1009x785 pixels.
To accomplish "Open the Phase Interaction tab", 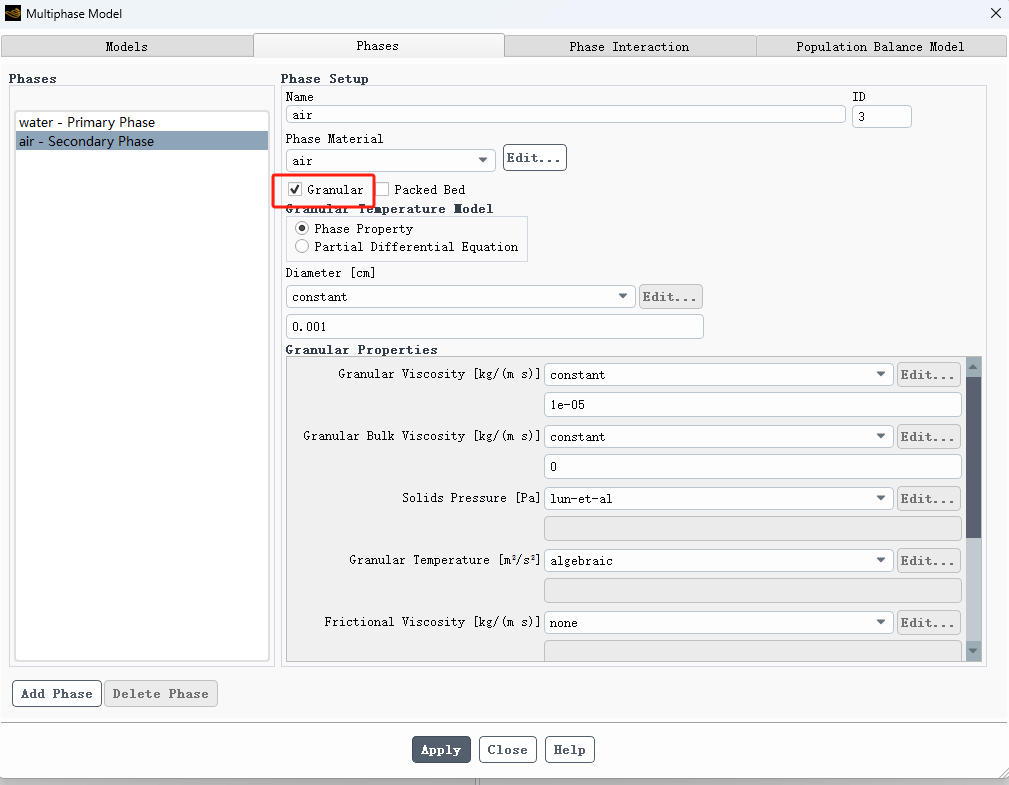I will [629, 46].
